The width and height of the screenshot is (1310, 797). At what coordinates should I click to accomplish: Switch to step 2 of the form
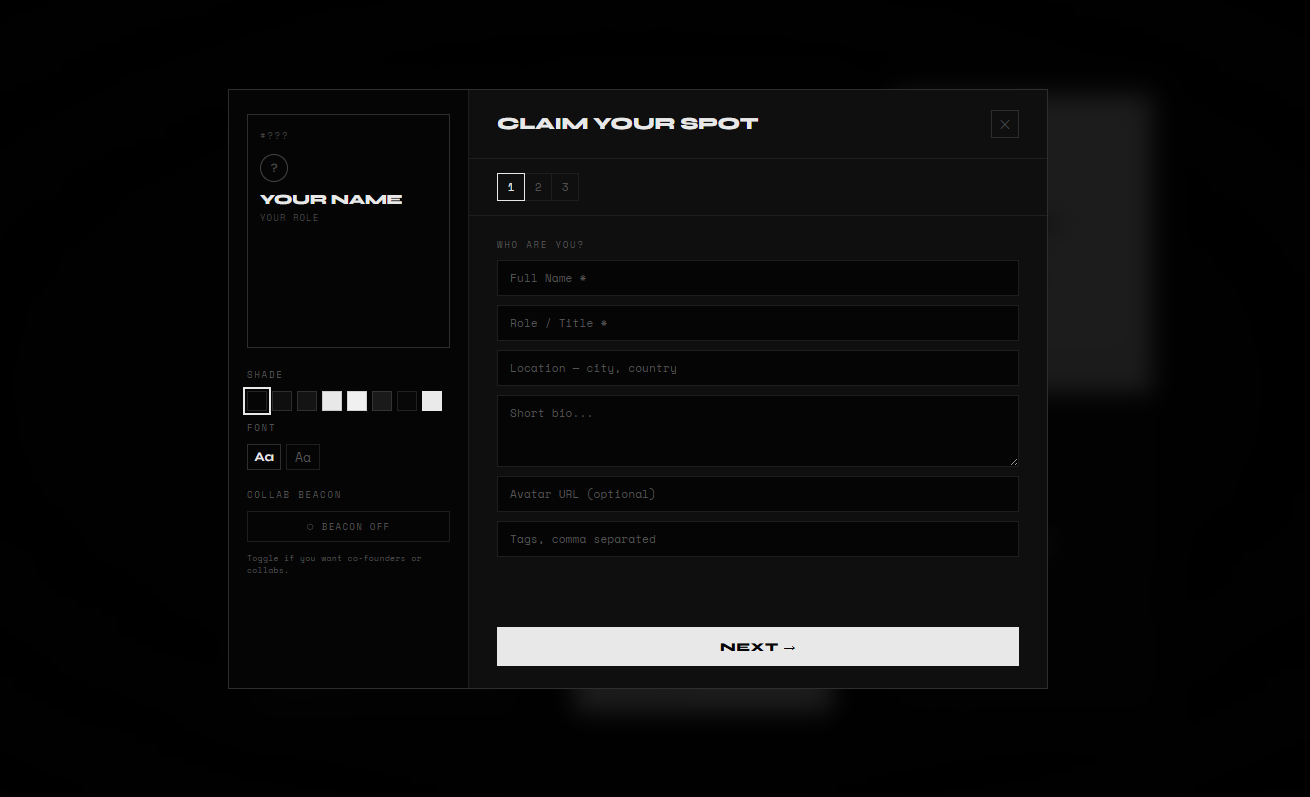538,187
